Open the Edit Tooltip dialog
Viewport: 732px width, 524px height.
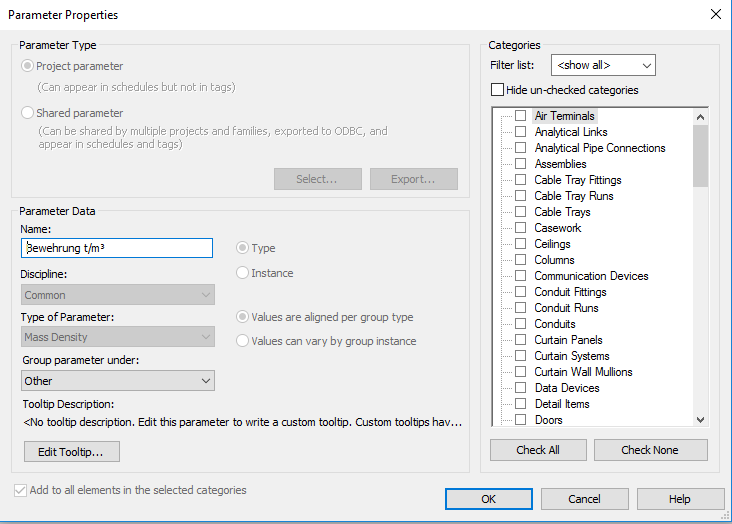pos(71,452)
